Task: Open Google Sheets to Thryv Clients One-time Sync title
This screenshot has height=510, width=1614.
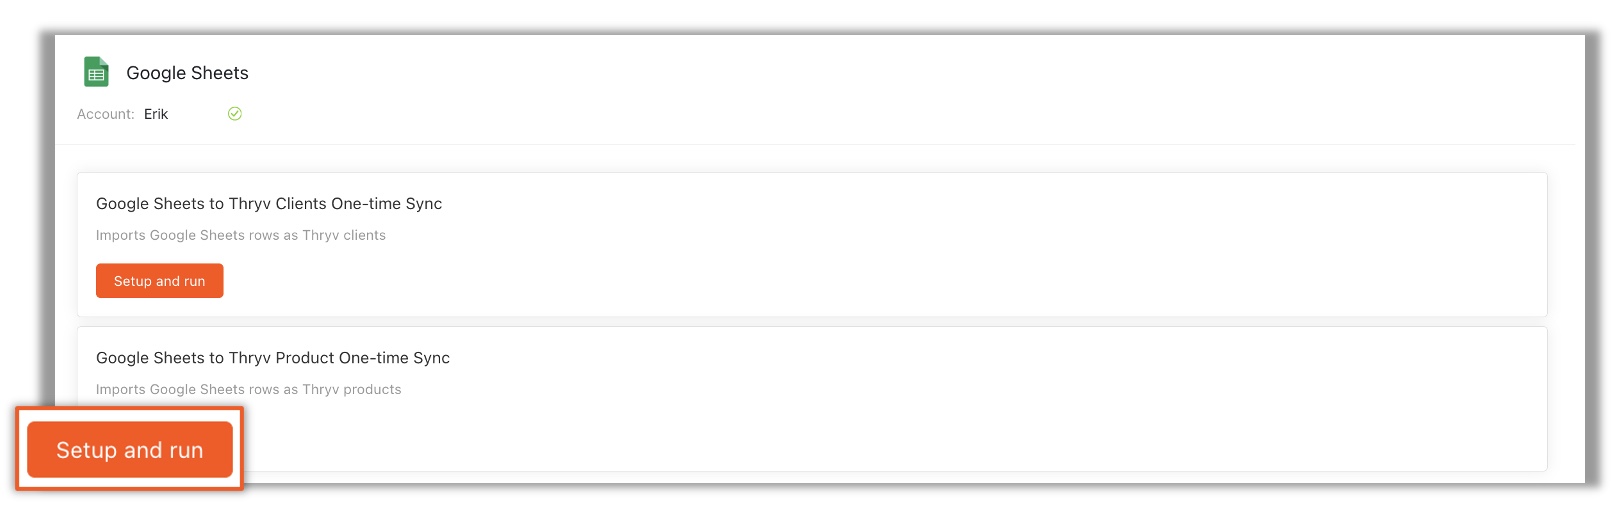Action: (269, 203)
